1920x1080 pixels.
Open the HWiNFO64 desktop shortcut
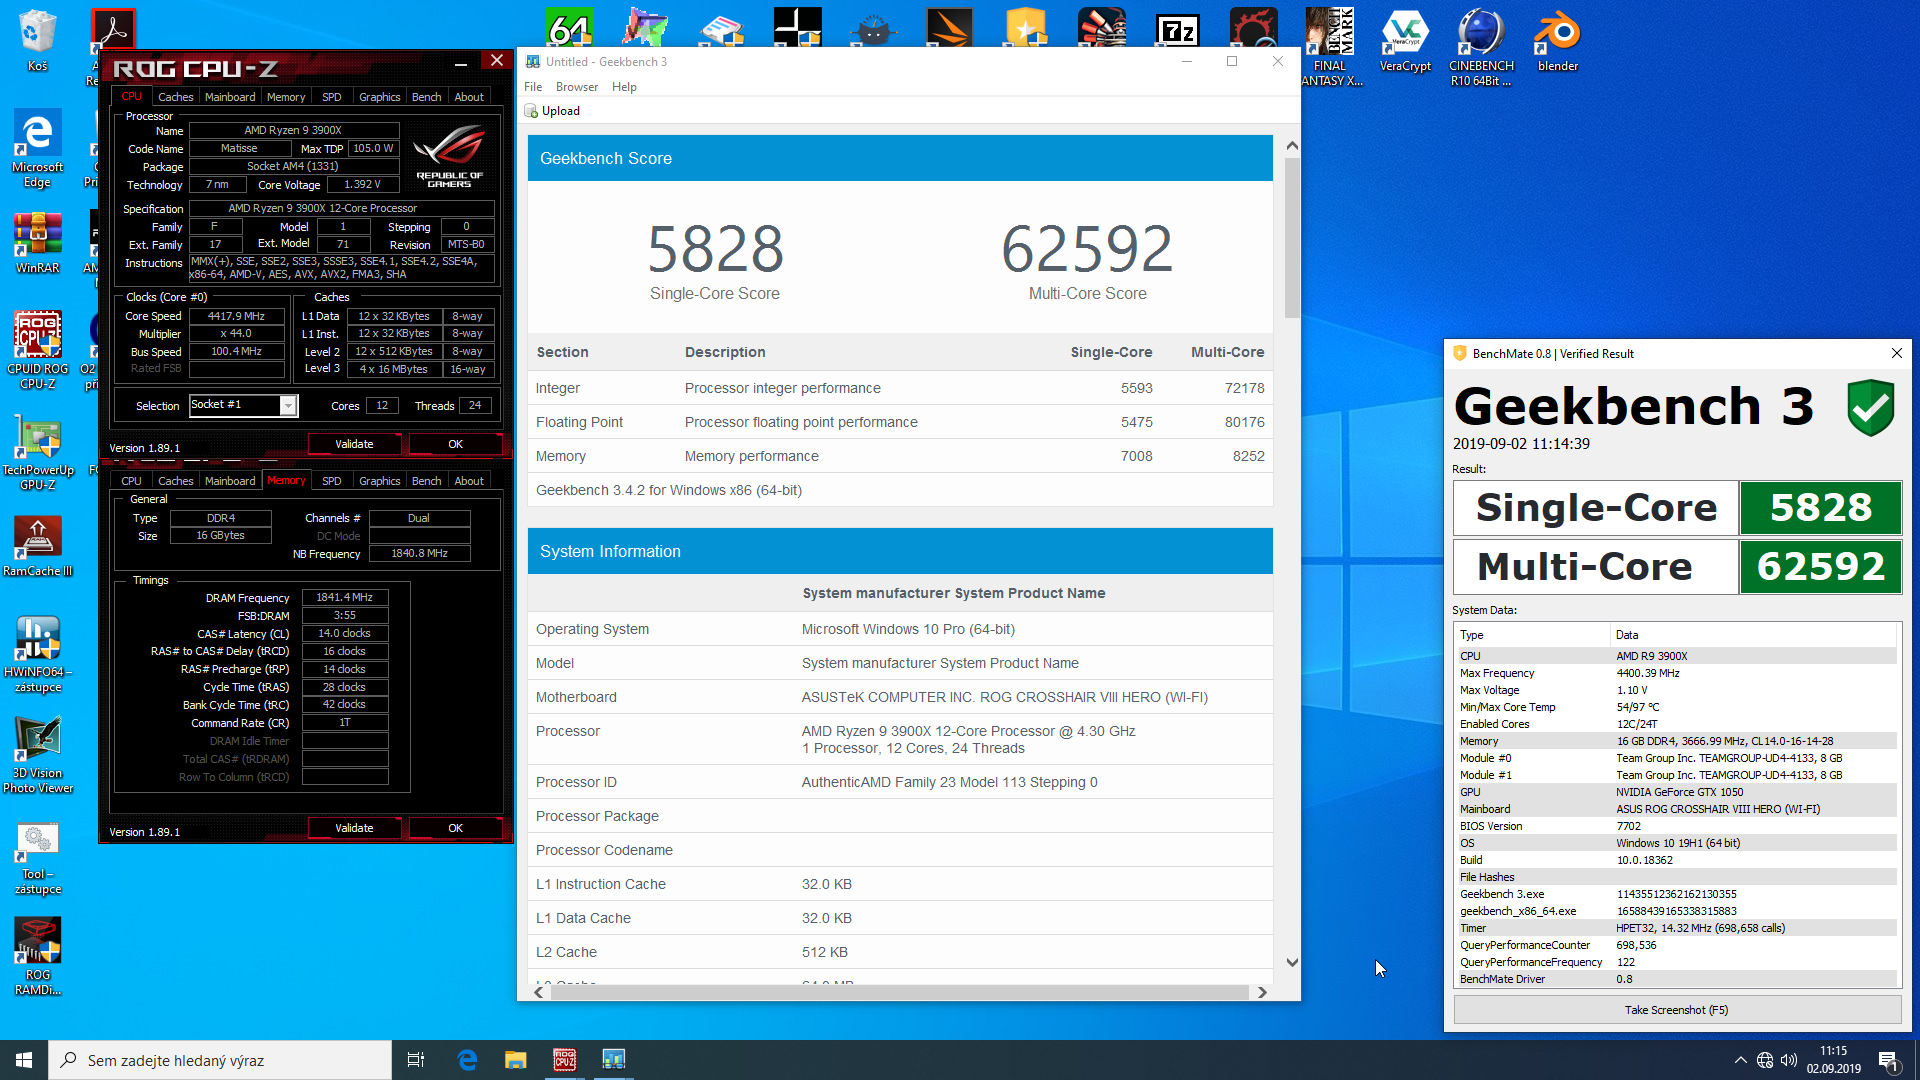(38, 655)
